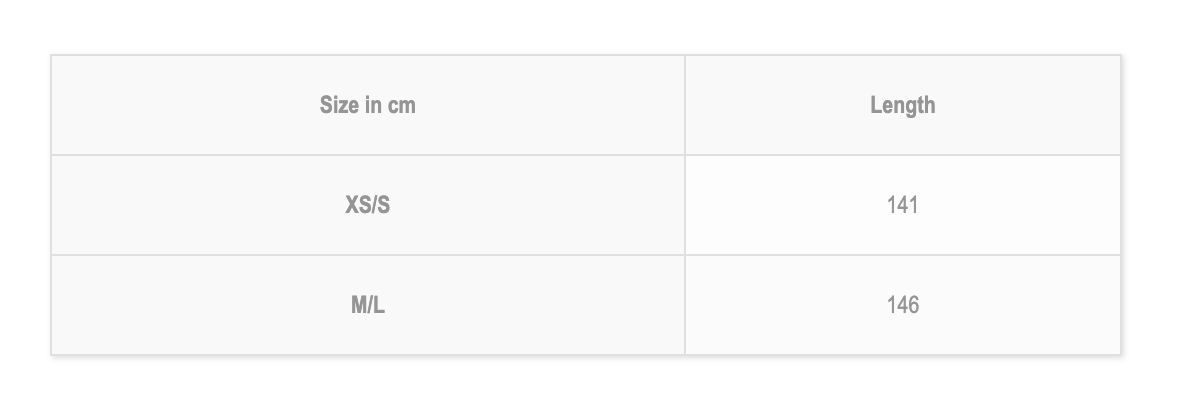The image size is (1178, 402).
Task: Click the letter "L" in M/L label
Action: 379,305
